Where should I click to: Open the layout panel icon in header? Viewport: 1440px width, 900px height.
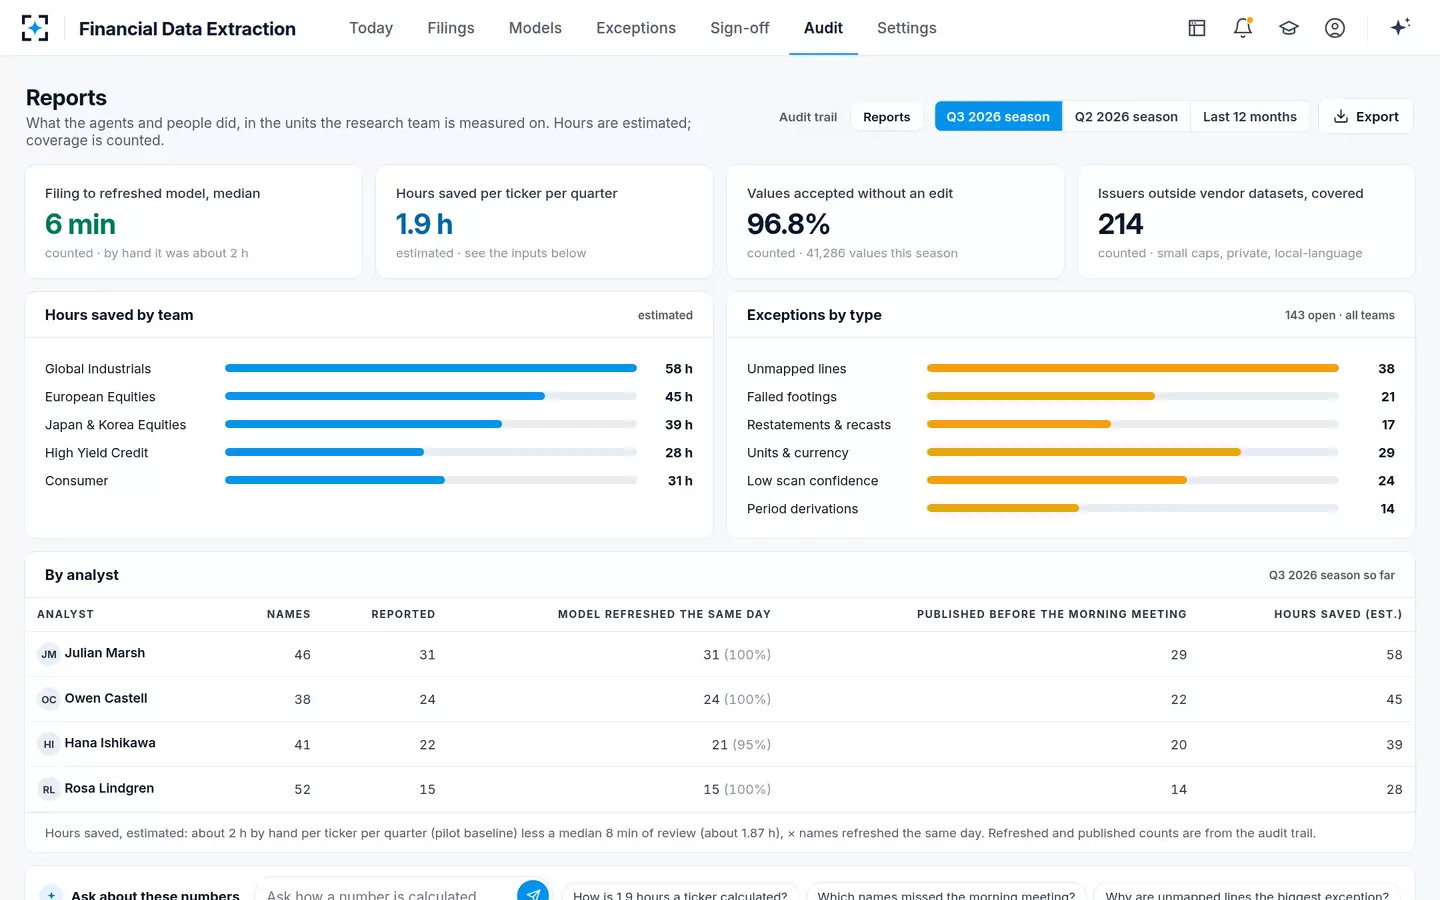click(1197, 28)
